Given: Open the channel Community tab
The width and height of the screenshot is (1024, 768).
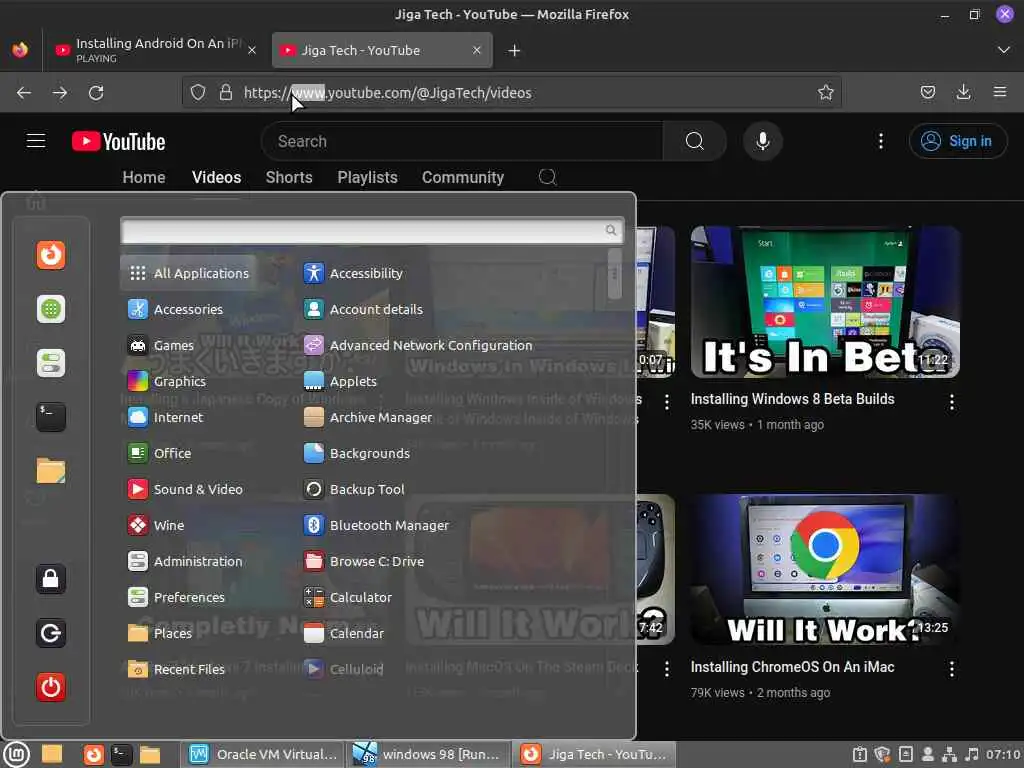Looking at the screenshot, I should coord(462,177).
